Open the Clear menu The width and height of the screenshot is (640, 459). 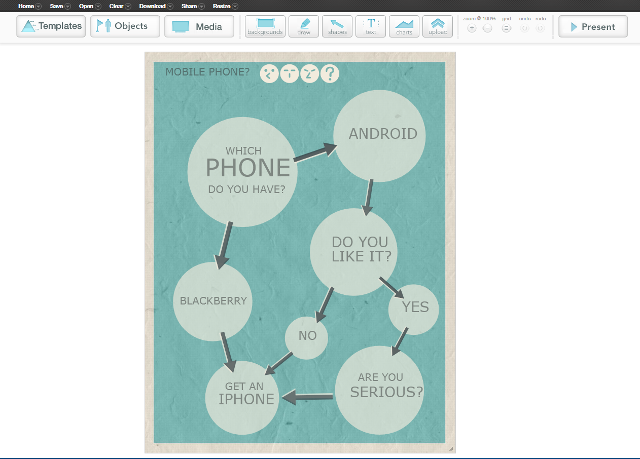pyautogui.click(x=116, y=6)
